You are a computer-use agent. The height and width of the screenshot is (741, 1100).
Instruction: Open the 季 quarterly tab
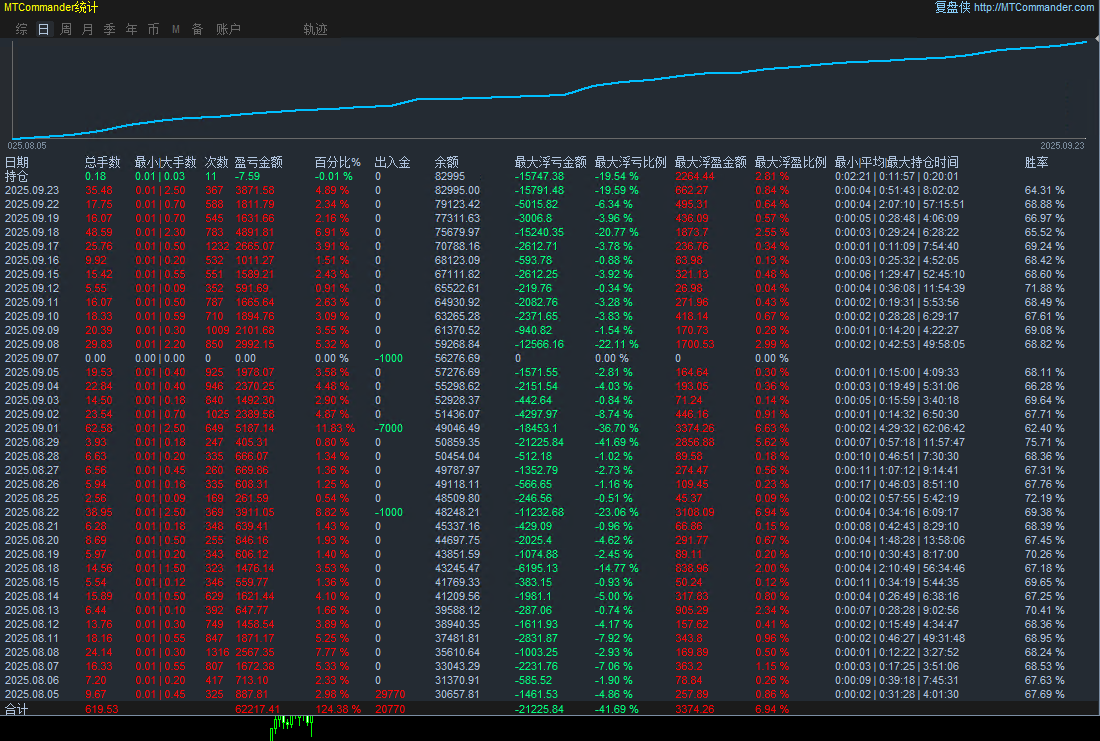click(109, 29)
